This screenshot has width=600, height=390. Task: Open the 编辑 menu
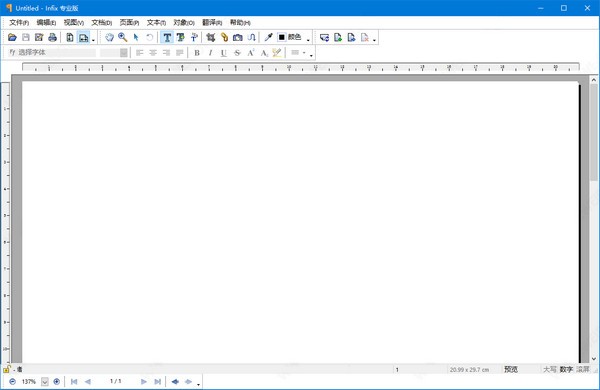coord(46,23)
